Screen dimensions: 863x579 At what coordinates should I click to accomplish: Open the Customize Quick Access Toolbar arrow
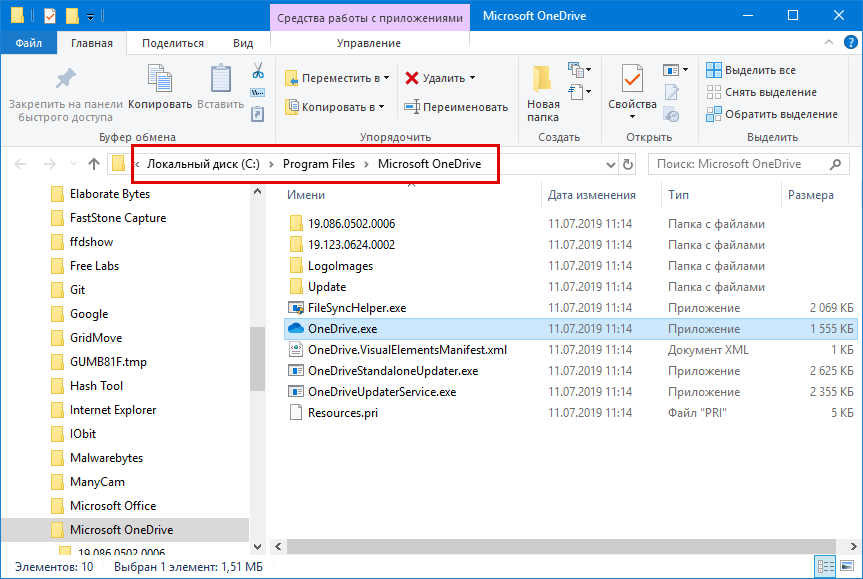[90, 17]
